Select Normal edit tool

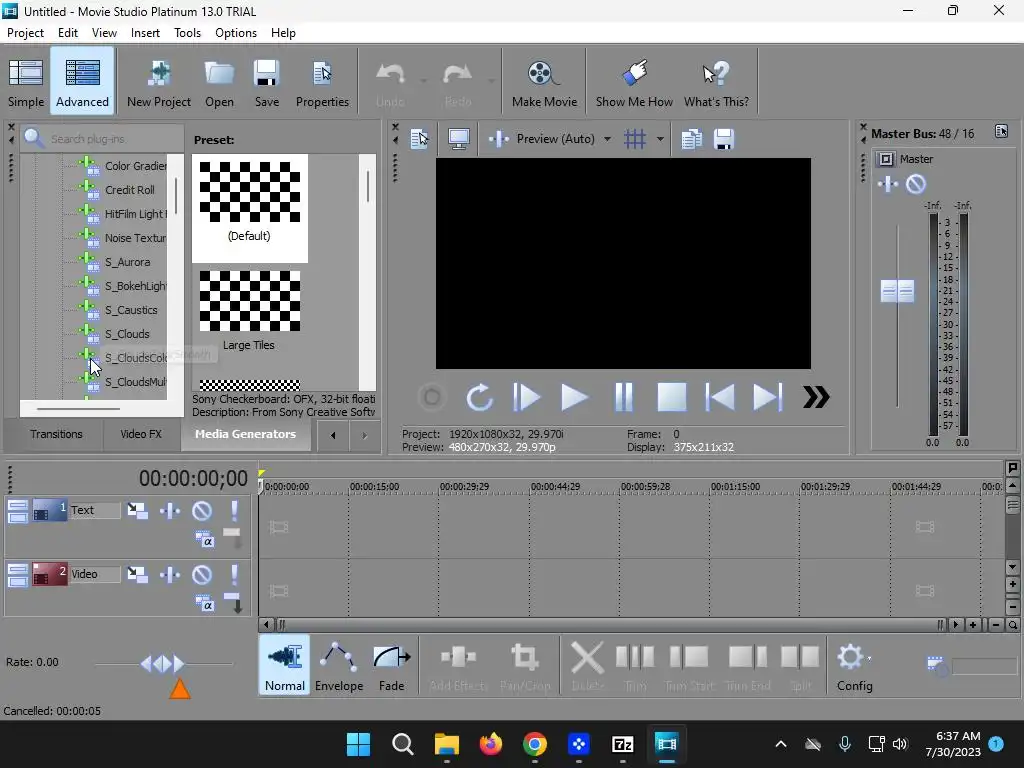tap(285, 667)
